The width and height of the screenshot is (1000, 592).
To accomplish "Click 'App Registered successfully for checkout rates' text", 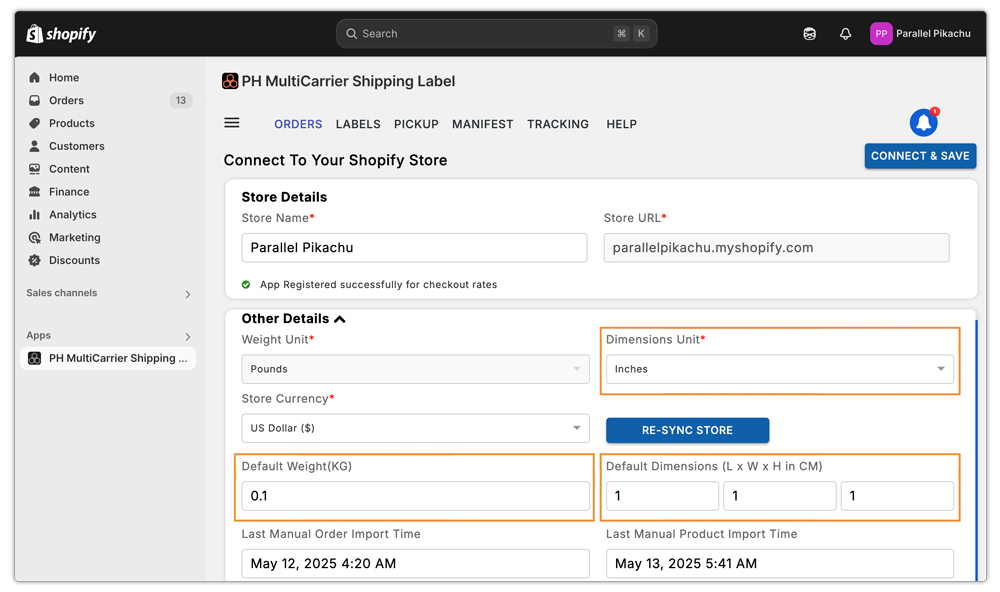I will 378,285.
